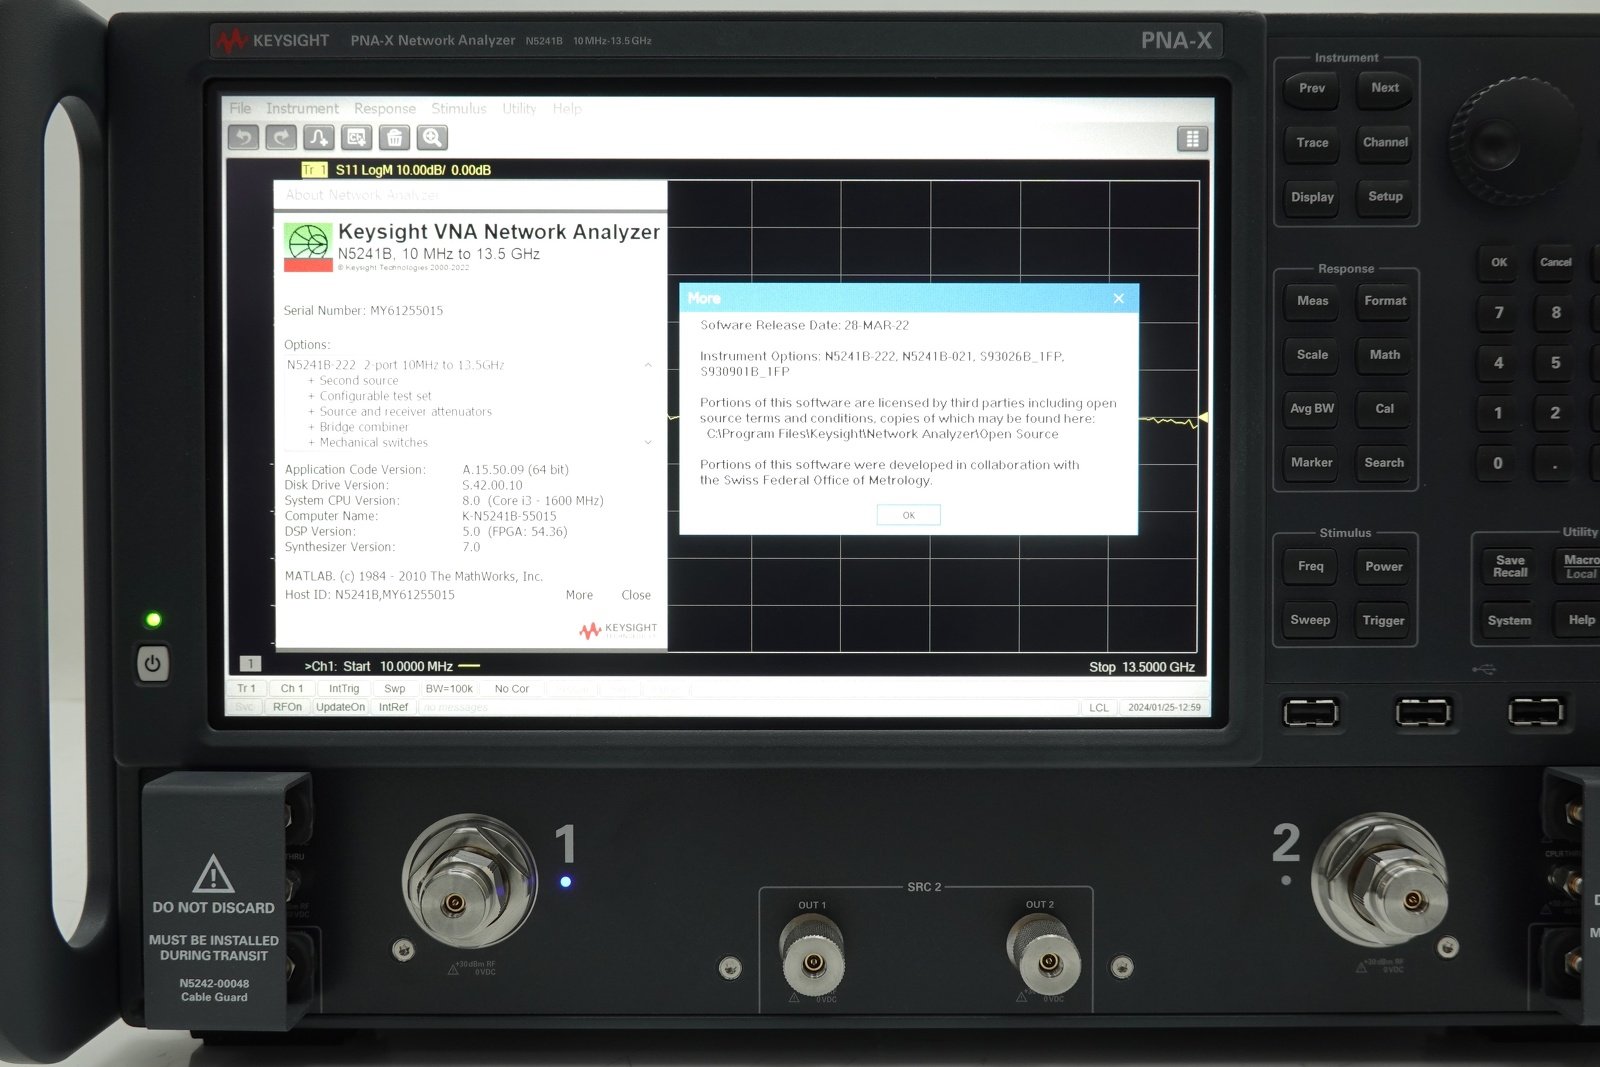This screenshot has height=1067, width=1600.
Task: Click the options list up arrow
Action: 648,365
